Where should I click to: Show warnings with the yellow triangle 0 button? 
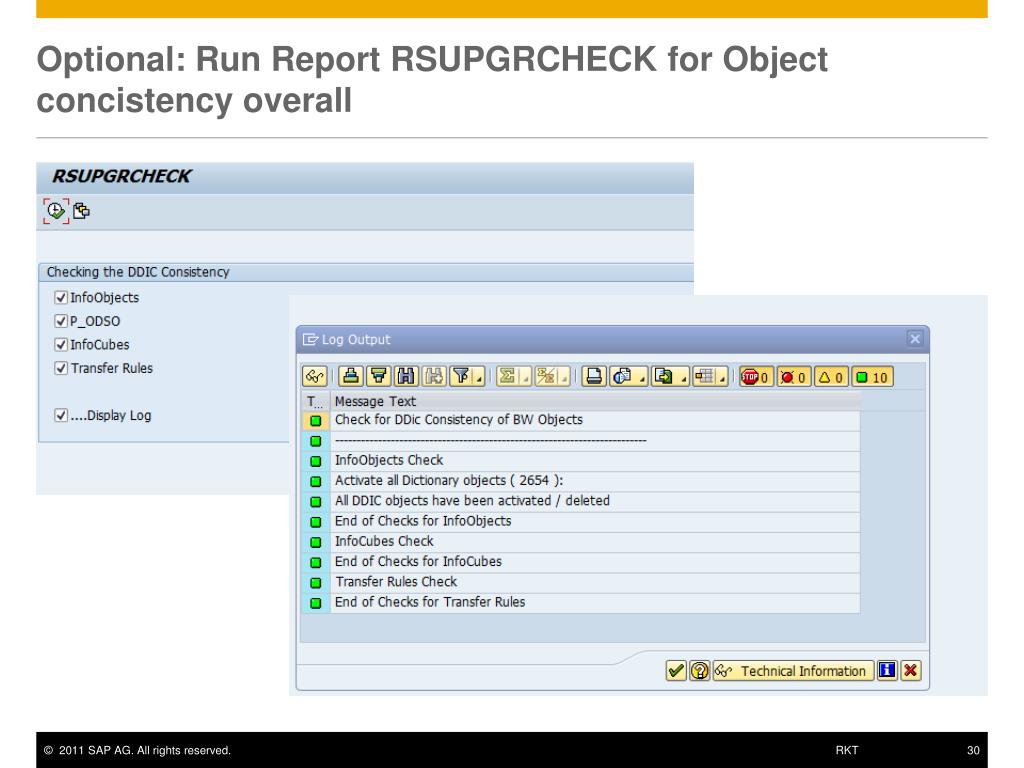(831, 377)
